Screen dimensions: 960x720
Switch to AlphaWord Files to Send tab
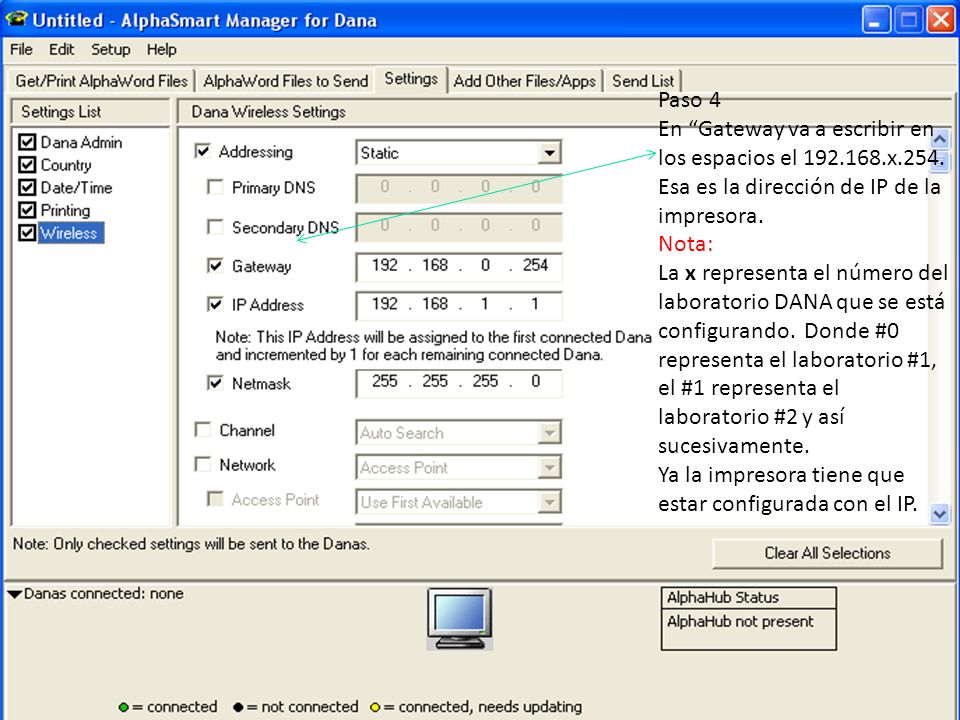[285, 81]
